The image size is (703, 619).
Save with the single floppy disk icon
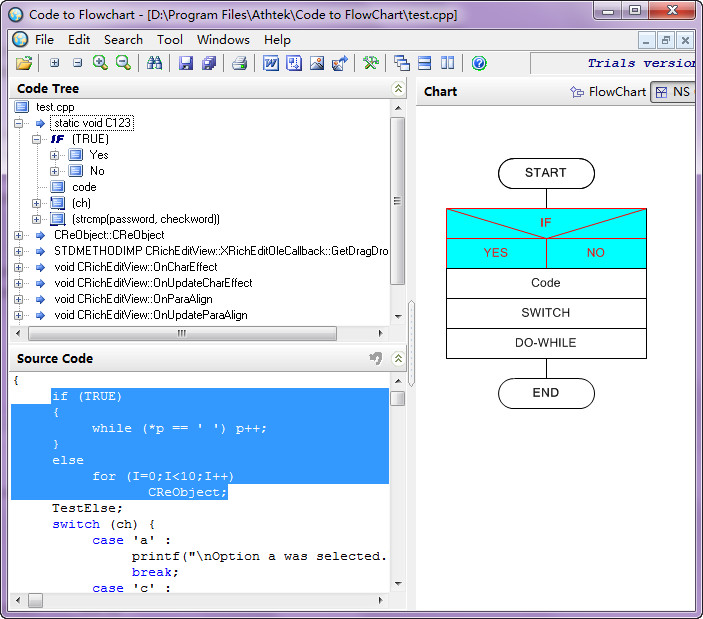[x=186, y=63]
